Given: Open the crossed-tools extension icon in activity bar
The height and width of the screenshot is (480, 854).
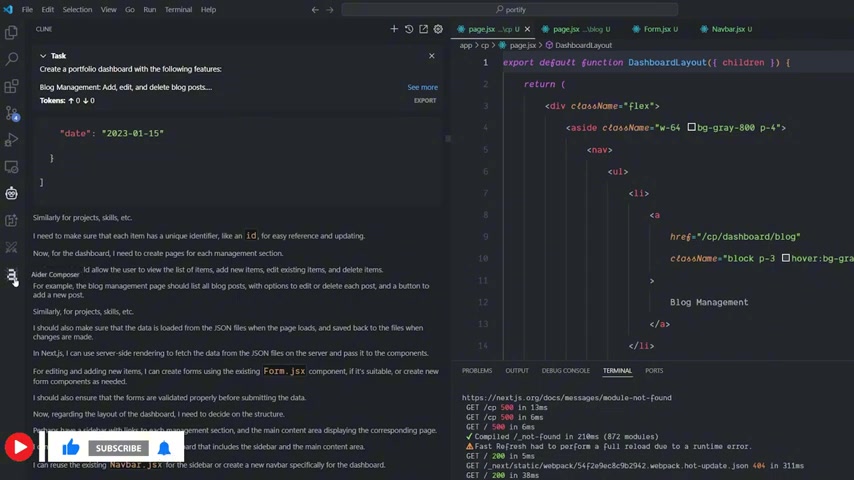Looking at the screenshot, I should pyautogui.click(x=11, y=247).
